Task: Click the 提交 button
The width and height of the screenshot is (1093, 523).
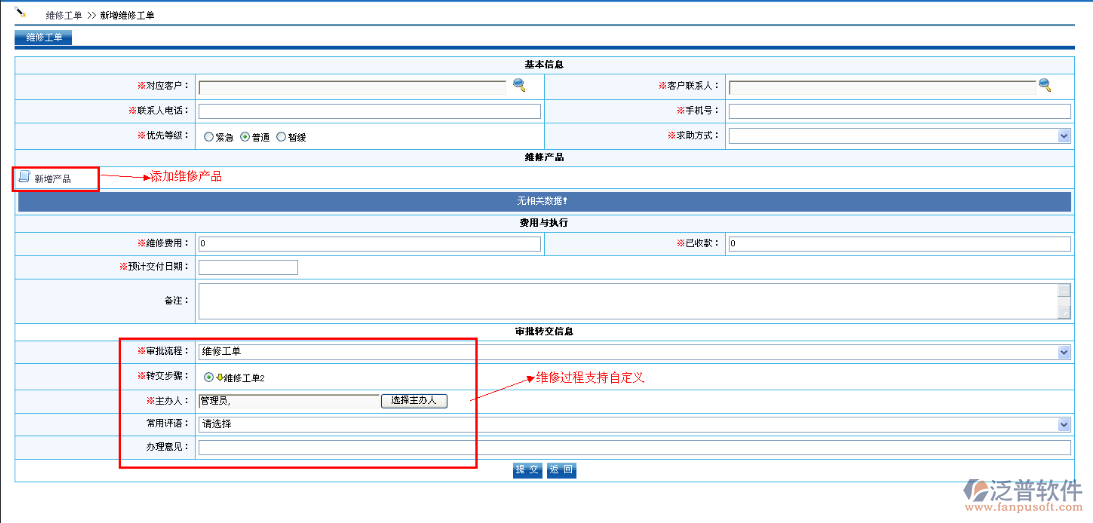Action: tap(527, 470)
